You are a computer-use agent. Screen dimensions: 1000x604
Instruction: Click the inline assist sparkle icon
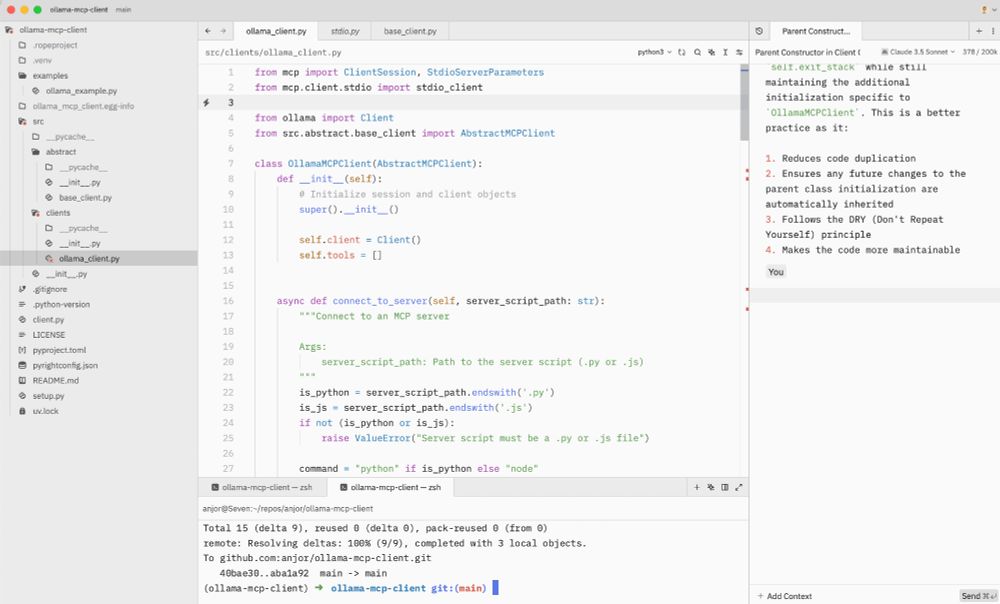click(x=711, y=52)
